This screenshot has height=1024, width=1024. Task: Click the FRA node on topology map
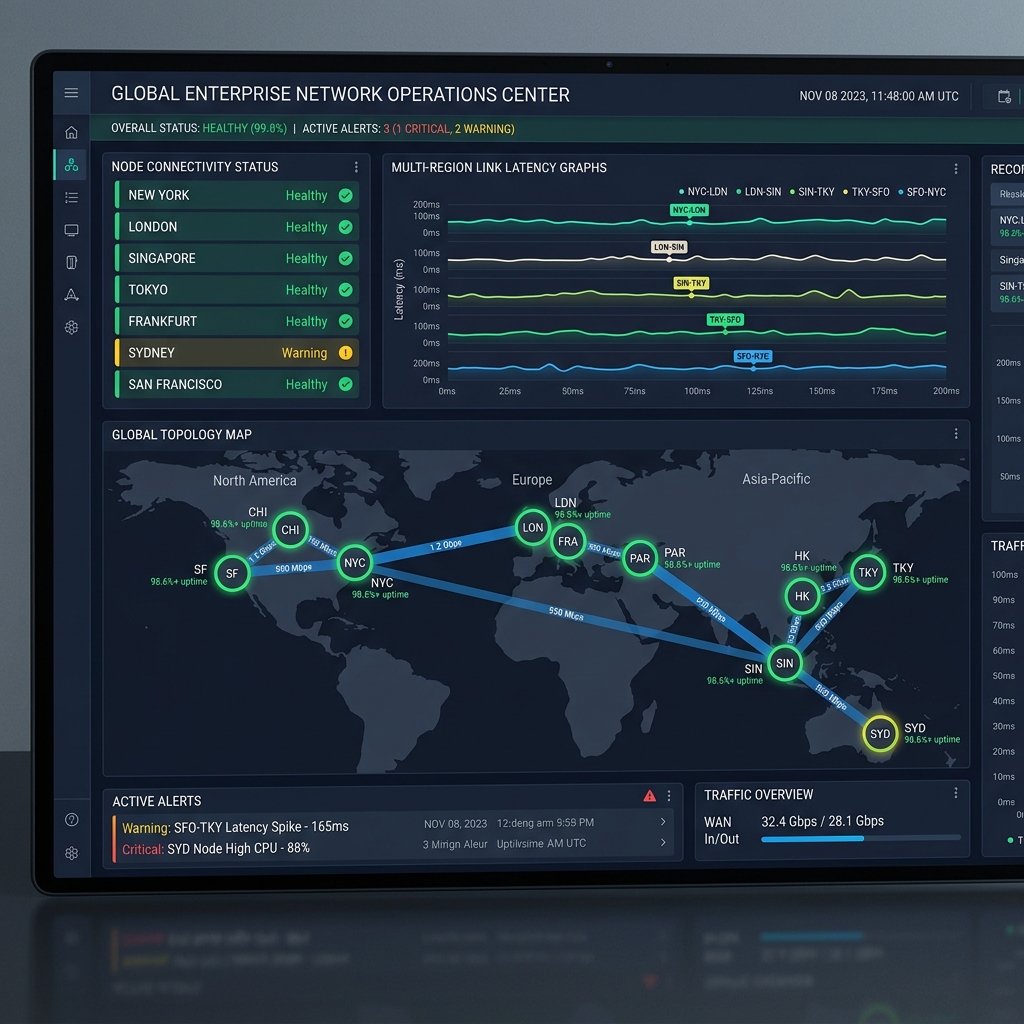pyautogui.click(x=568, y=541)
